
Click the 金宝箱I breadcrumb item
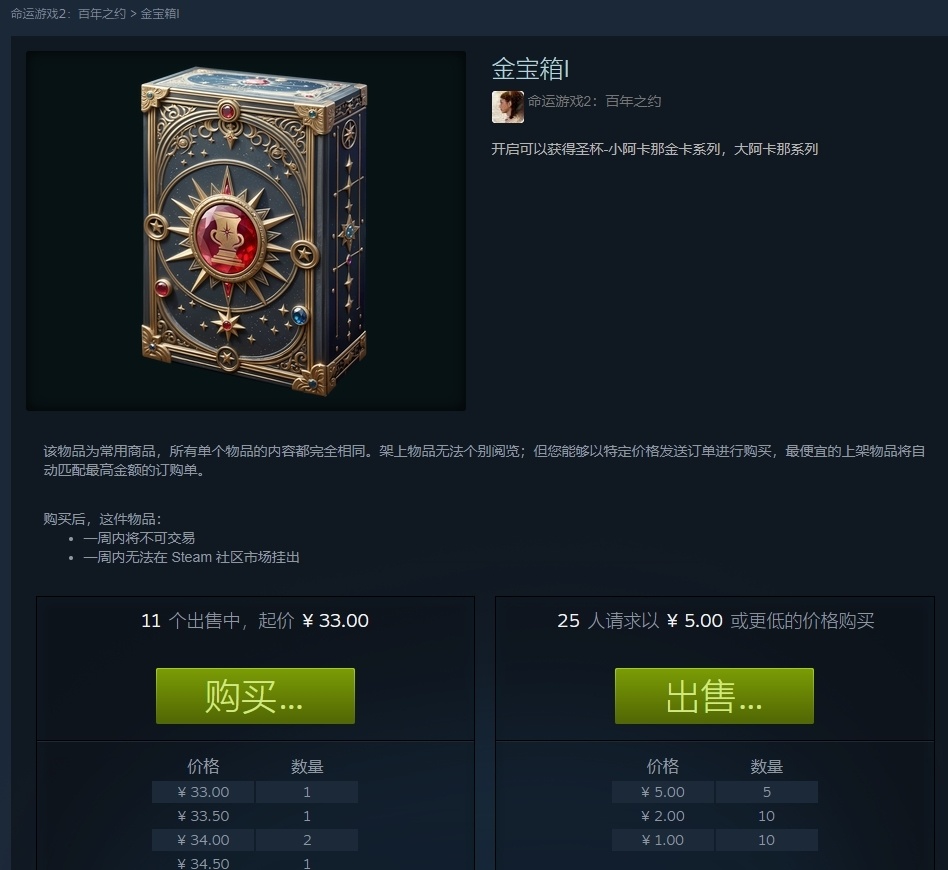[160, 13]
